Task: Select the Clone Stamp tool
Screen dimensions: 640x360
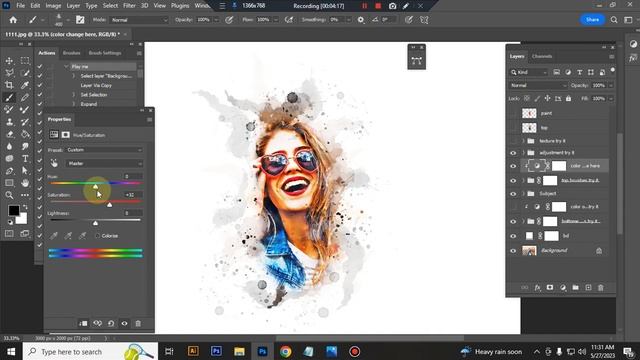Action: pos(9,122)
